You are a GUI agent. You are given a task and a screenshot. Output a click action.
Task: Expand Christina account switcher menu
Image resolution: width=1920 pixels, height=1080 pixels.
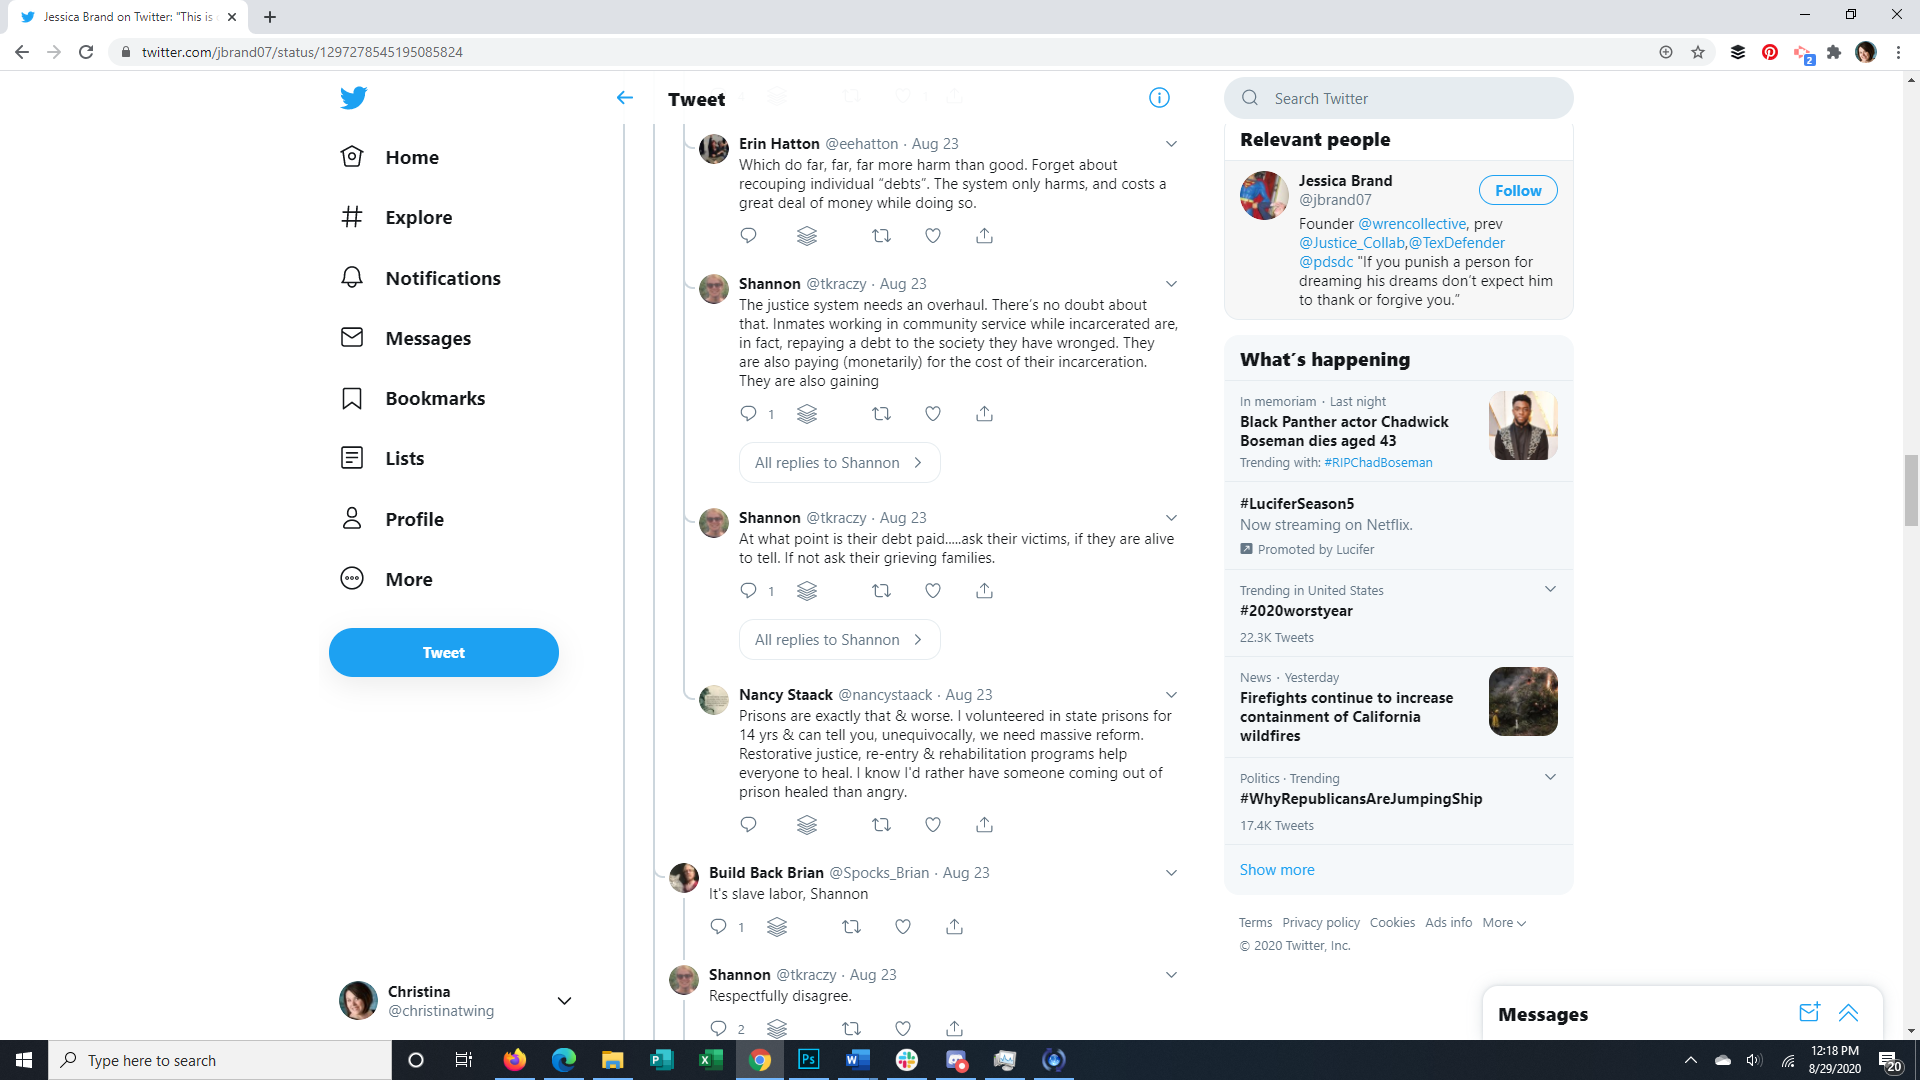(564, 1001)
